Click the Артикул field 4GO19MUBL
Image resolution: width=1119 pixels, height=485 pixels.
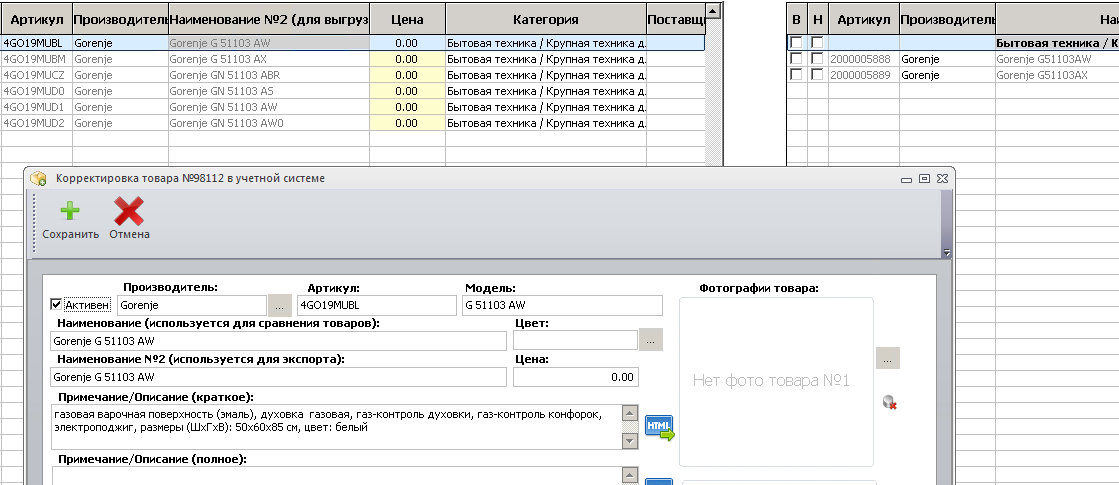click(377, 306)
